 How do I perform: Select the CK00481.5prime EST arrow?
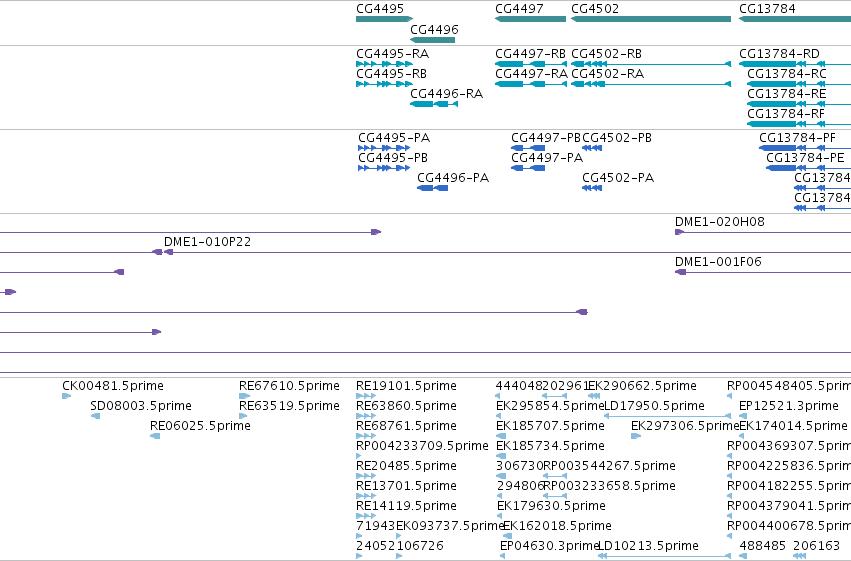click(67, 396)
